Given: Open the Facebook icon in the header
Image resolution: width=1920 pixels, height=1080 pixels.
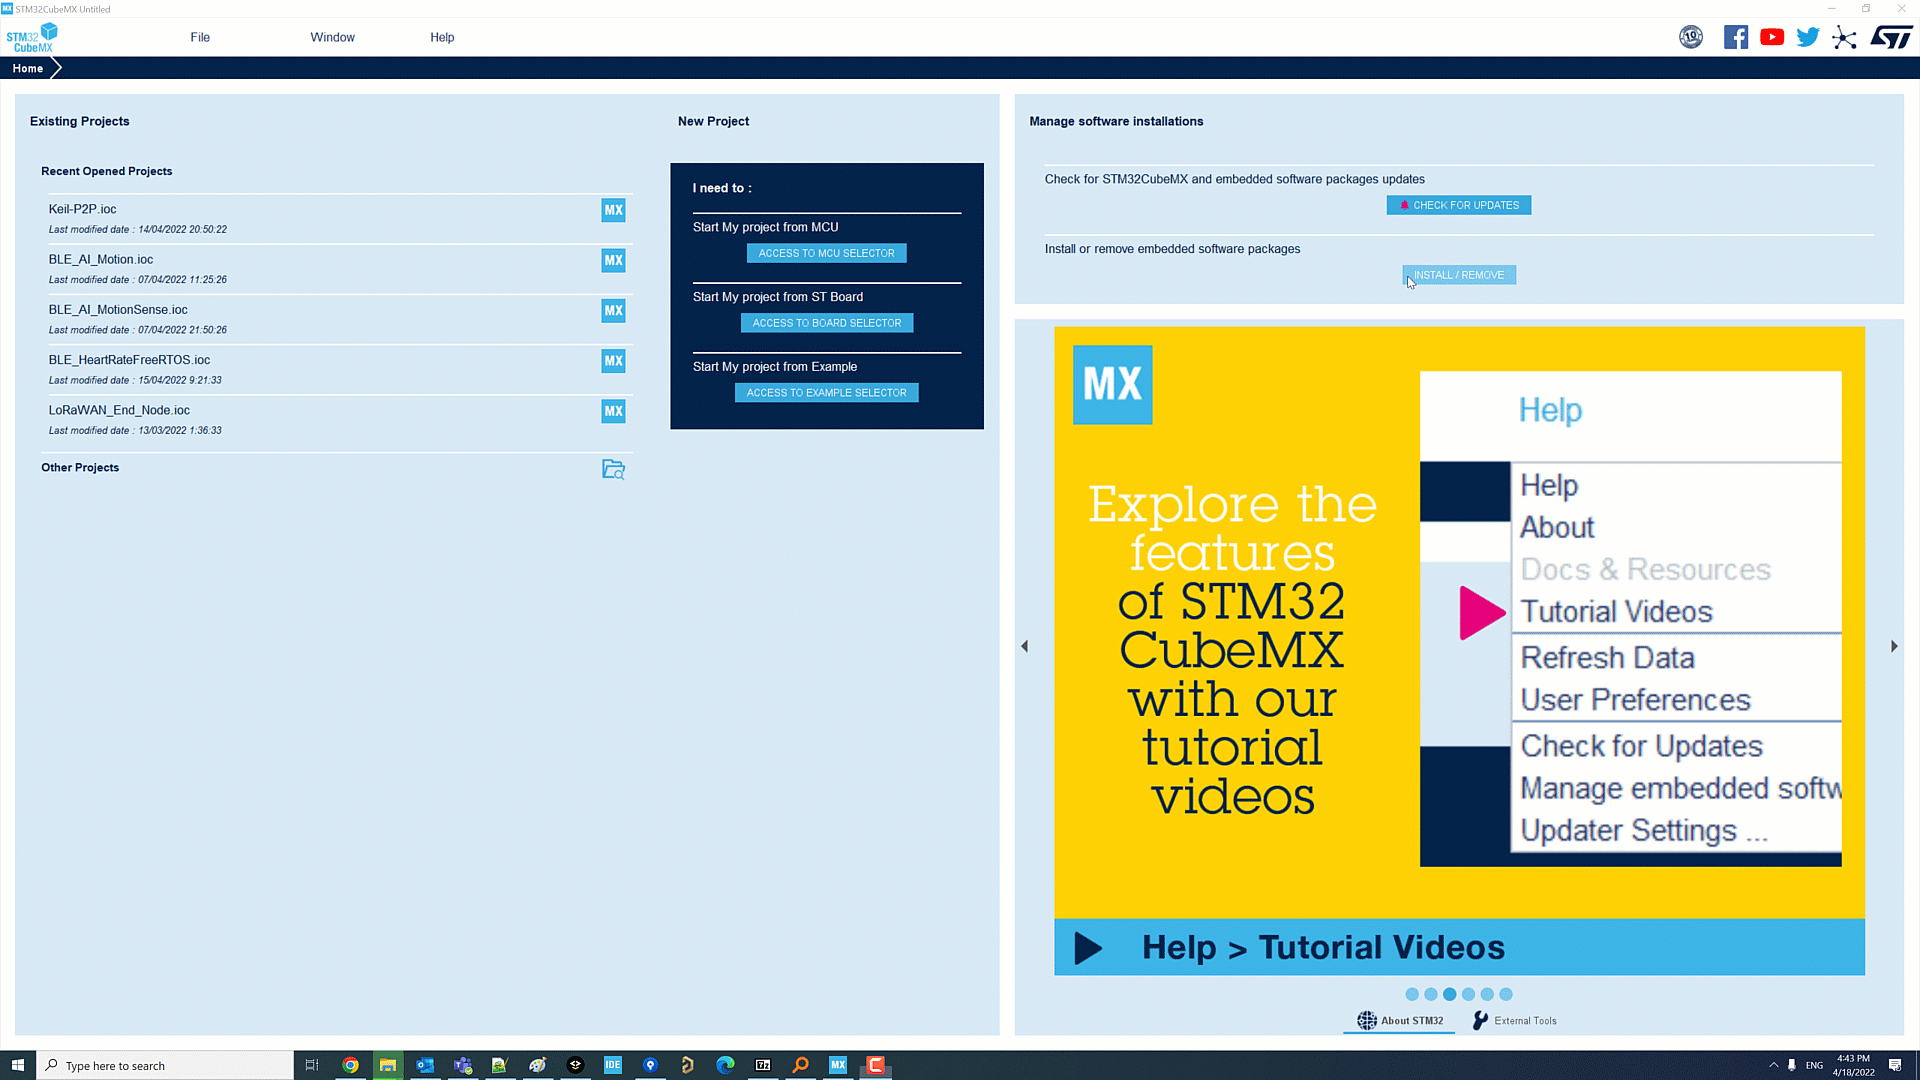Looking at the screenshot, I should coord(1736,38).
